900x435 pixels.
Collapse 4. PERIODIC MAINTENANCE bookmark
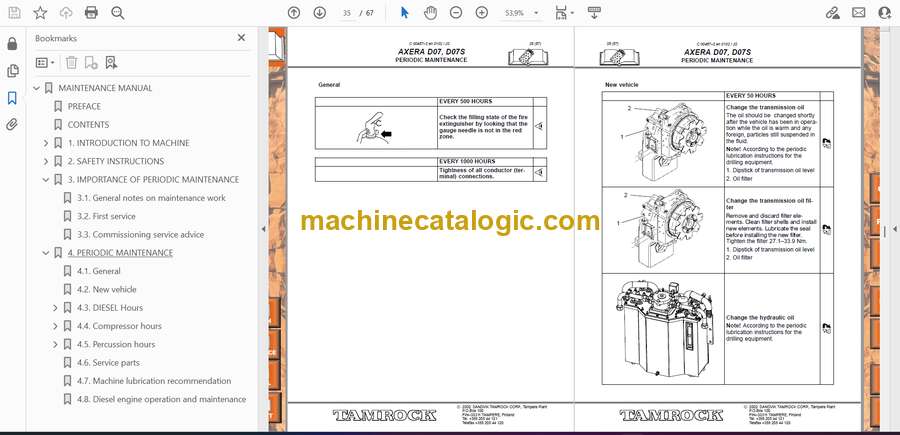tap(46, 253)
